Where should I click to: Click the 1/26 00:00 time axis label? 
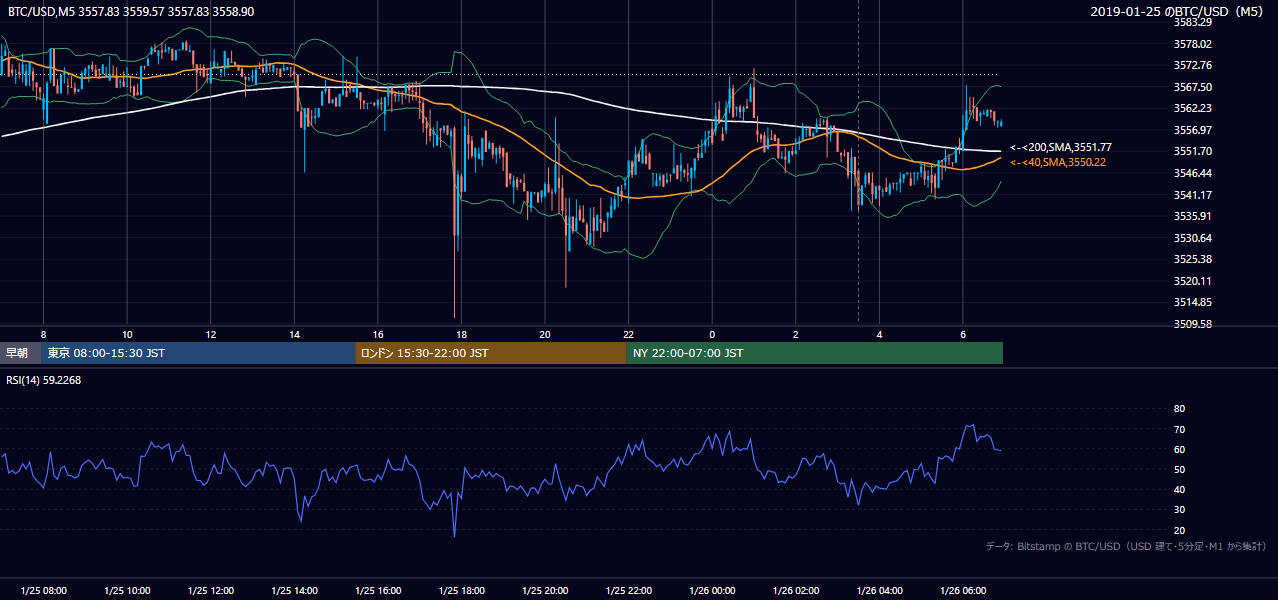[x=712, y=591]
